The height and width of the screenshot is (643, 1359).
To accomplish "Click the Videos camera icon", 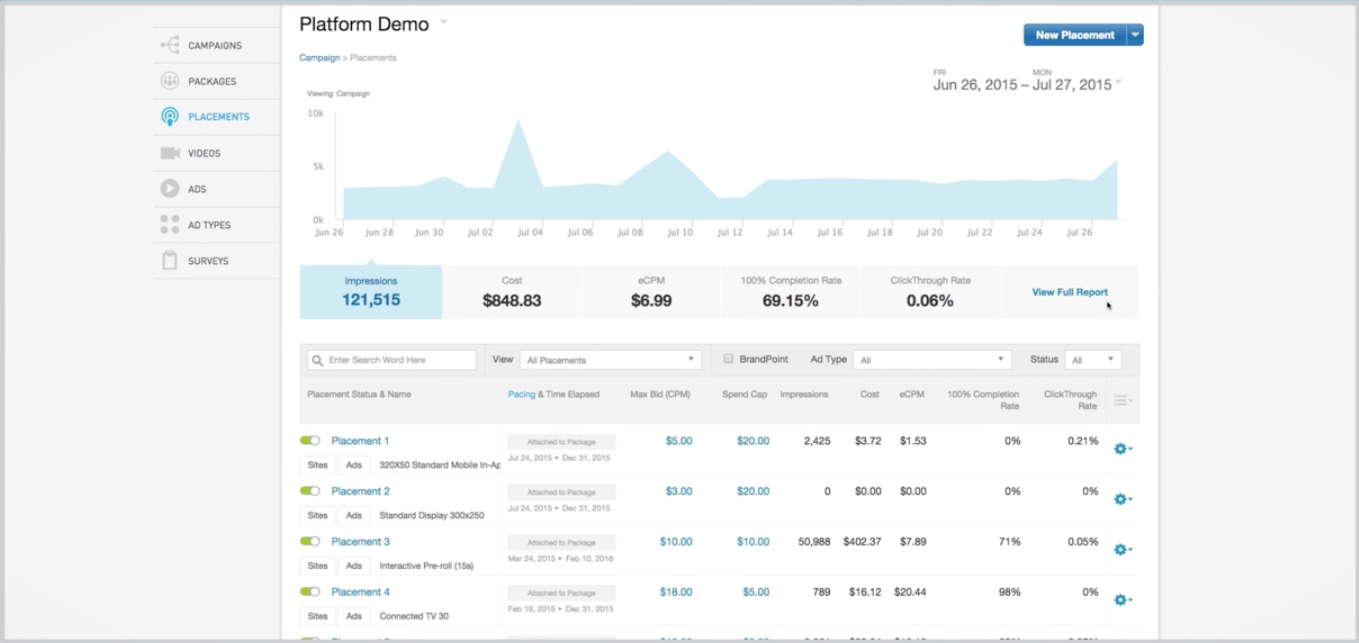I will pyautogui.click(x=170, y=153).
